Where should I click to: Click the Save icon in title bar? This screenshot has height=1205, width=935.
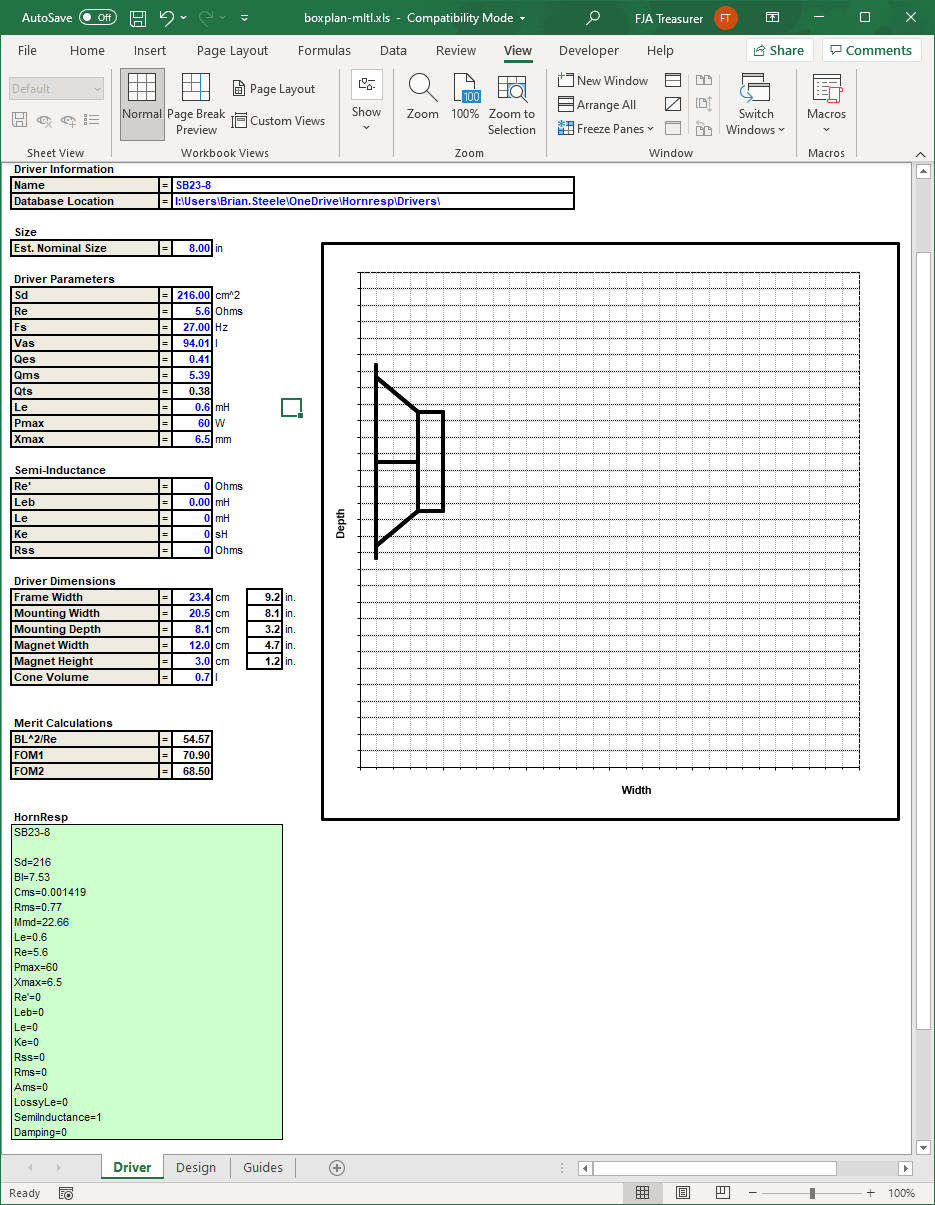pos(138,18)
